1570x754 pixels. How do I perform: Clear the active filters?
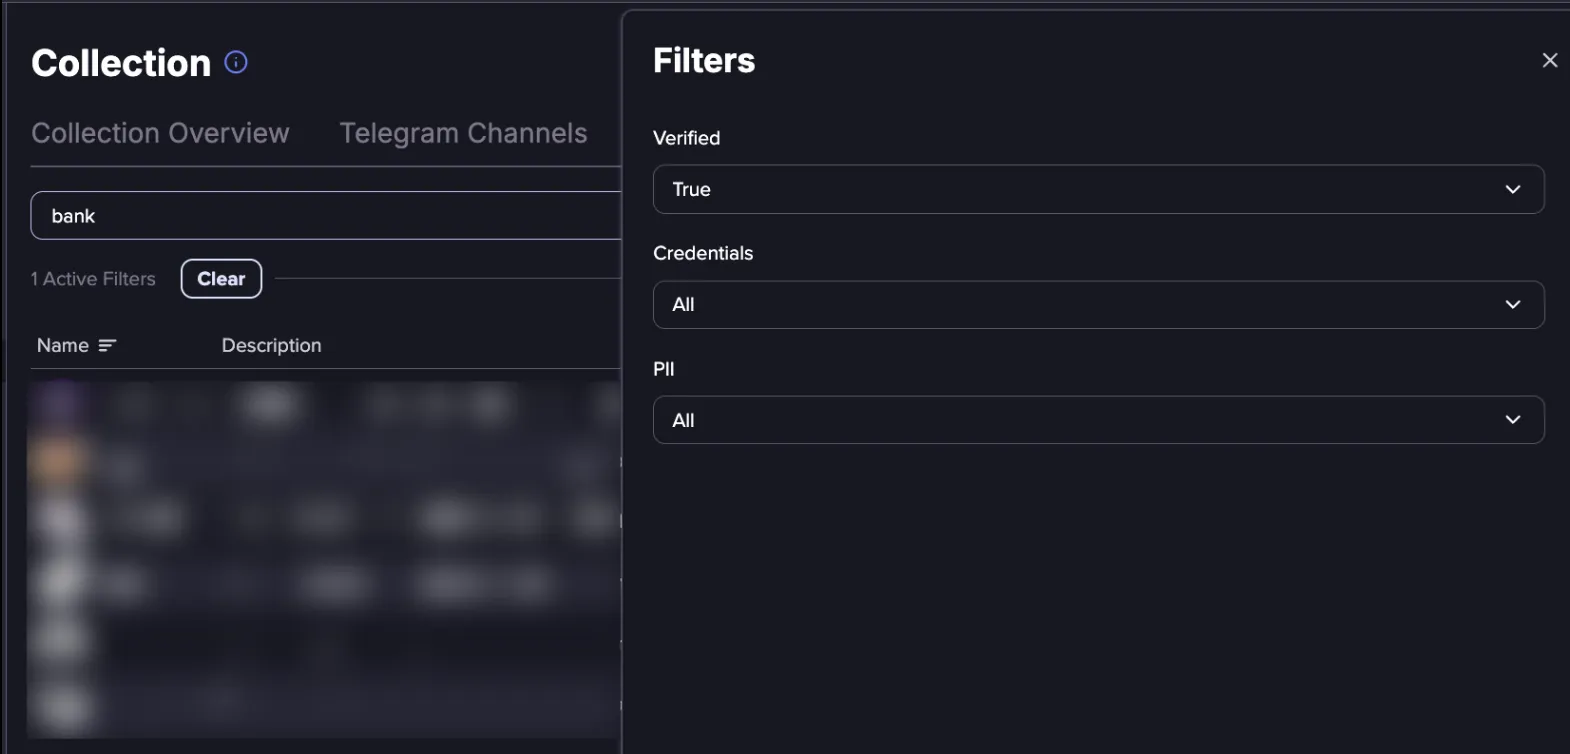(221, 279)
